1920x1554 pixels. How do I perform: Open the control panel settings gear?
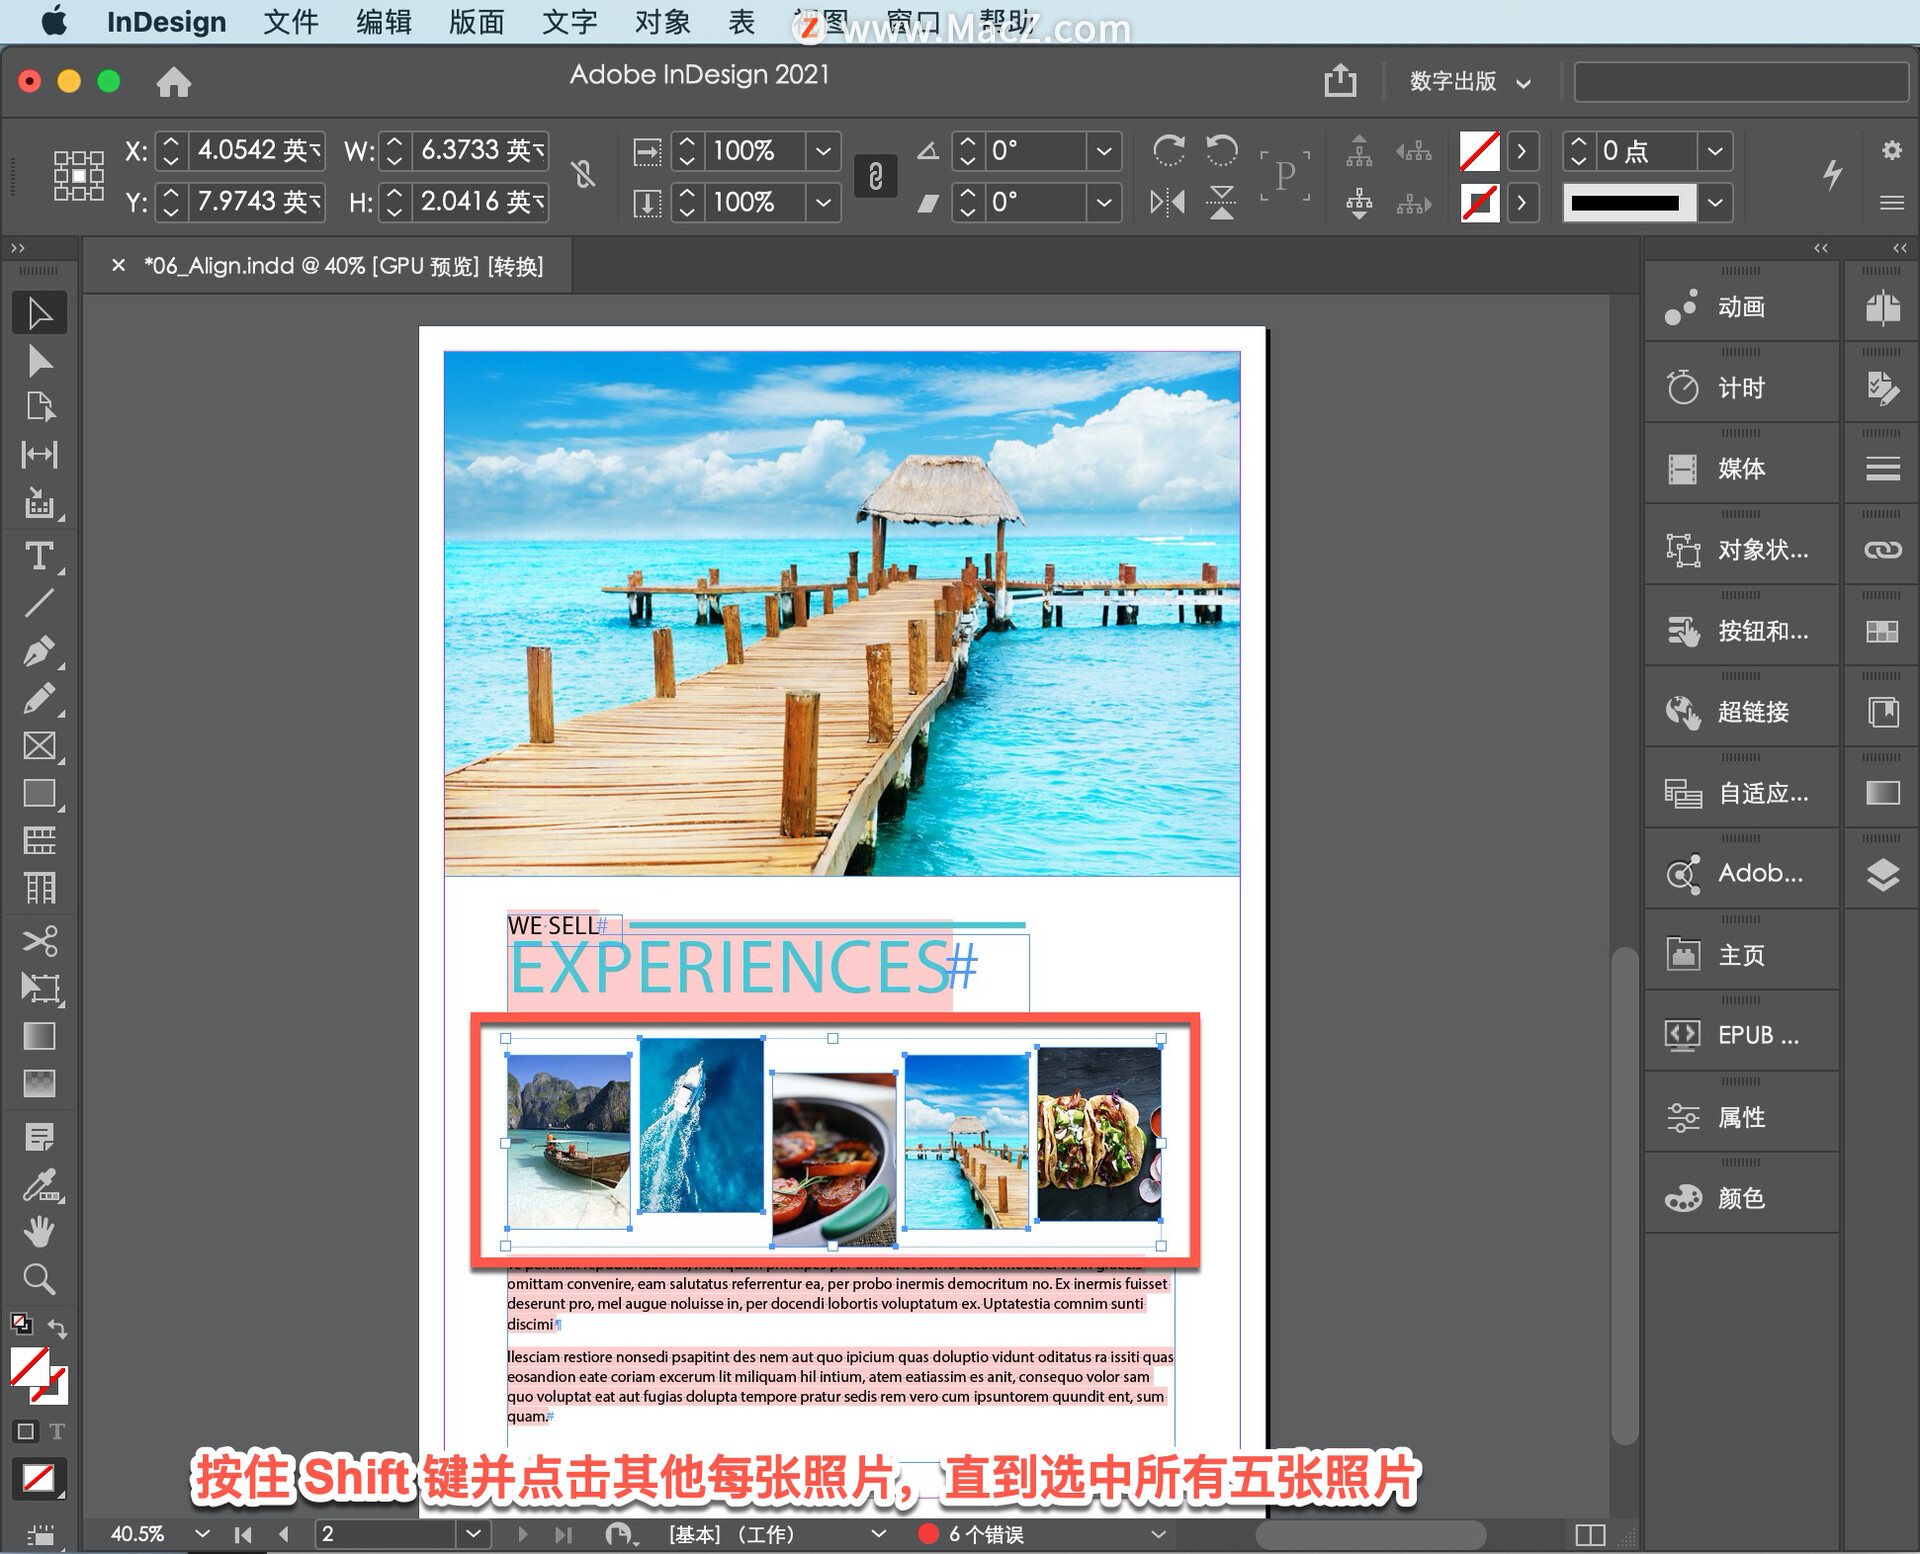[x=1891, y=150]
